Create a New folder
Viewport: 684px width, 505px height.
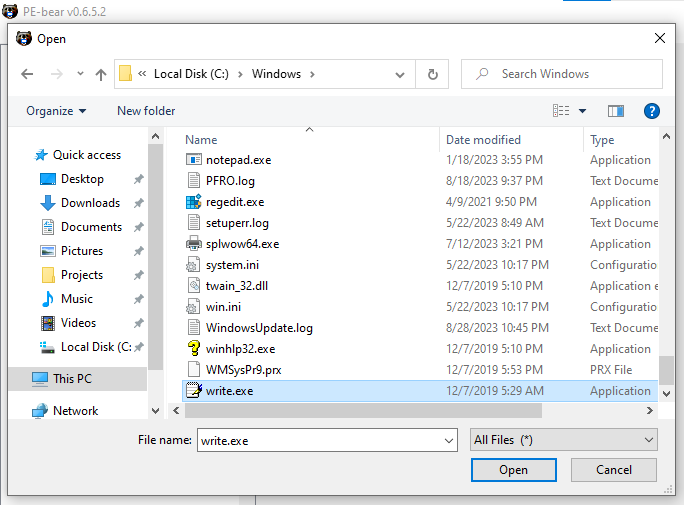pos(146,111)
